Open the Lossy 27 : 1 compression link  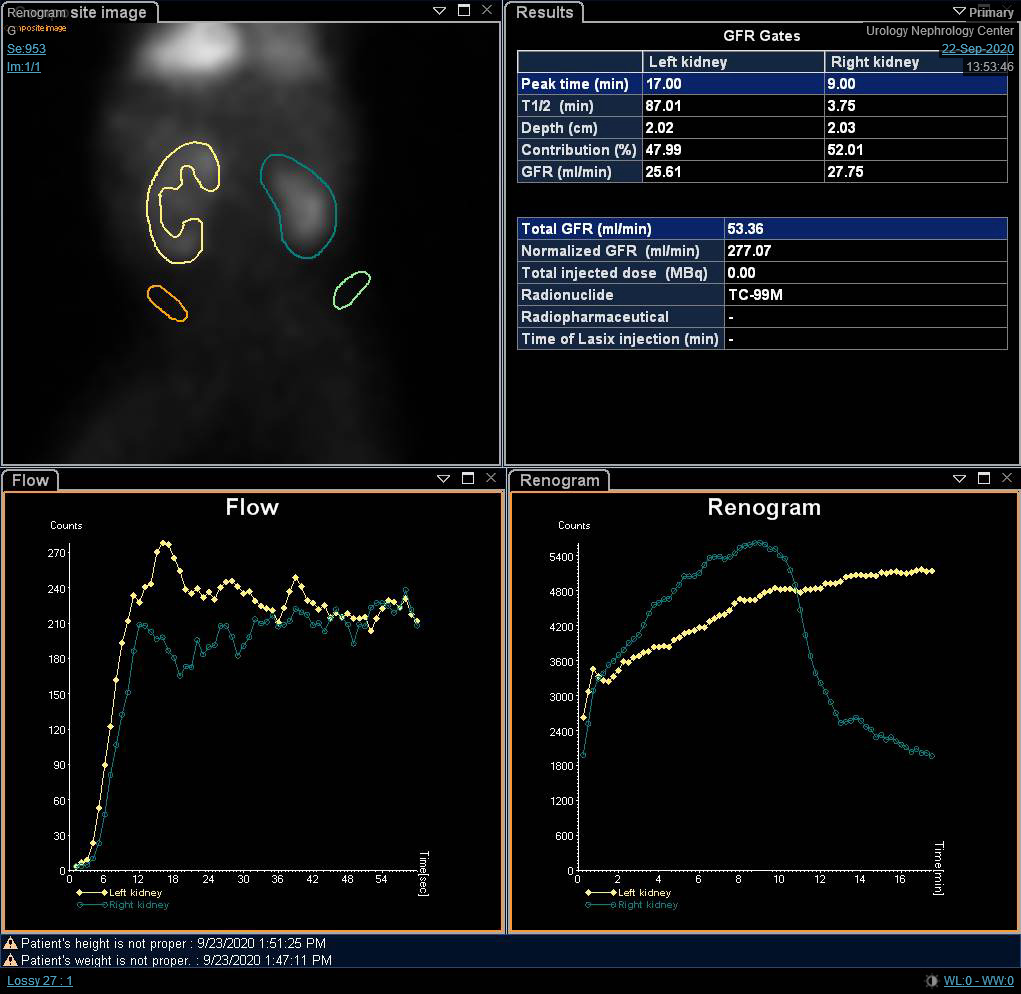(40, 981)
